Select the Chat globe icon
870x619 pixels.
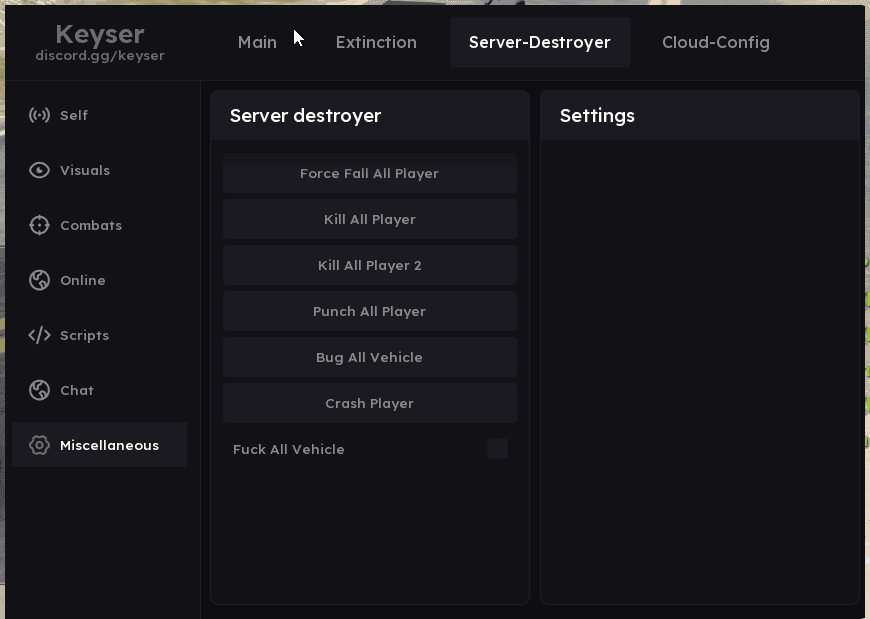[39, 390]
